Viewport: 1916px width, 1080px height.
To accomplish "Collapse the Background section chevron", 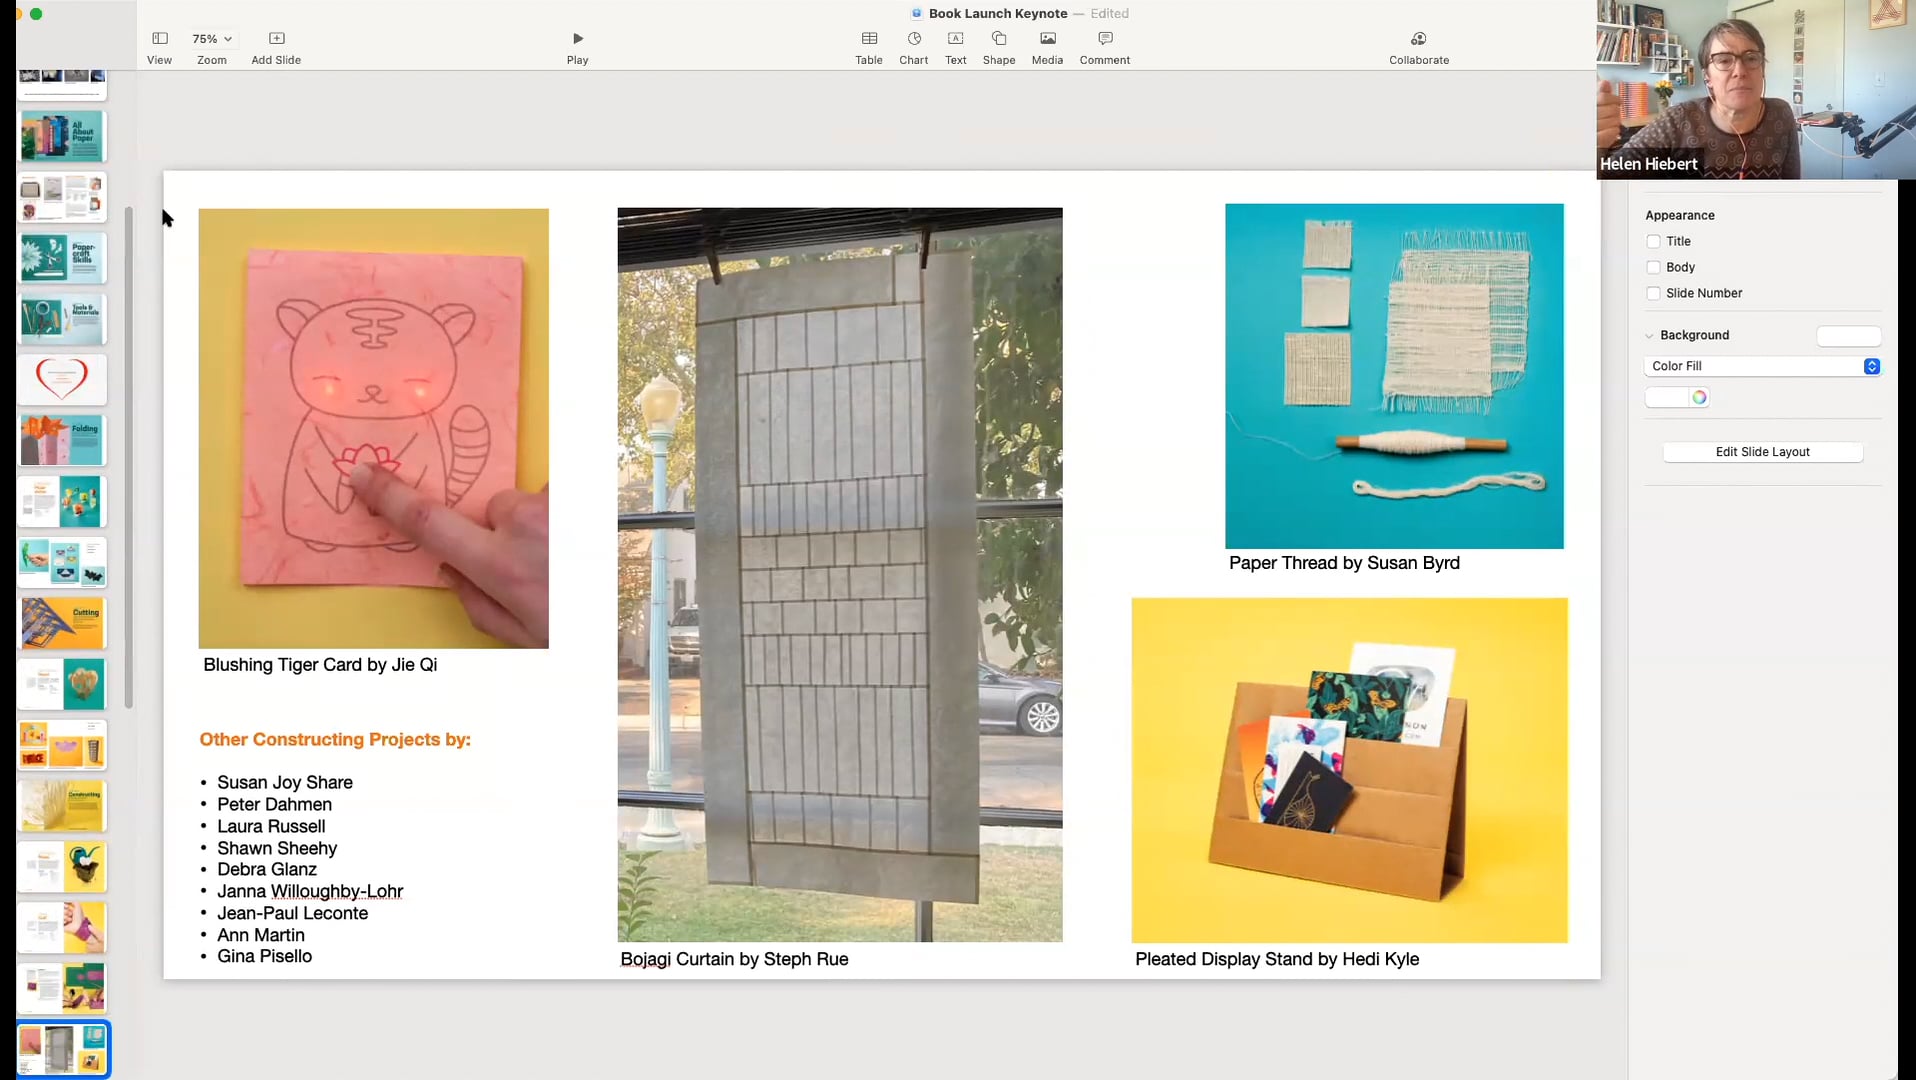I will [x=1650, y=336].
